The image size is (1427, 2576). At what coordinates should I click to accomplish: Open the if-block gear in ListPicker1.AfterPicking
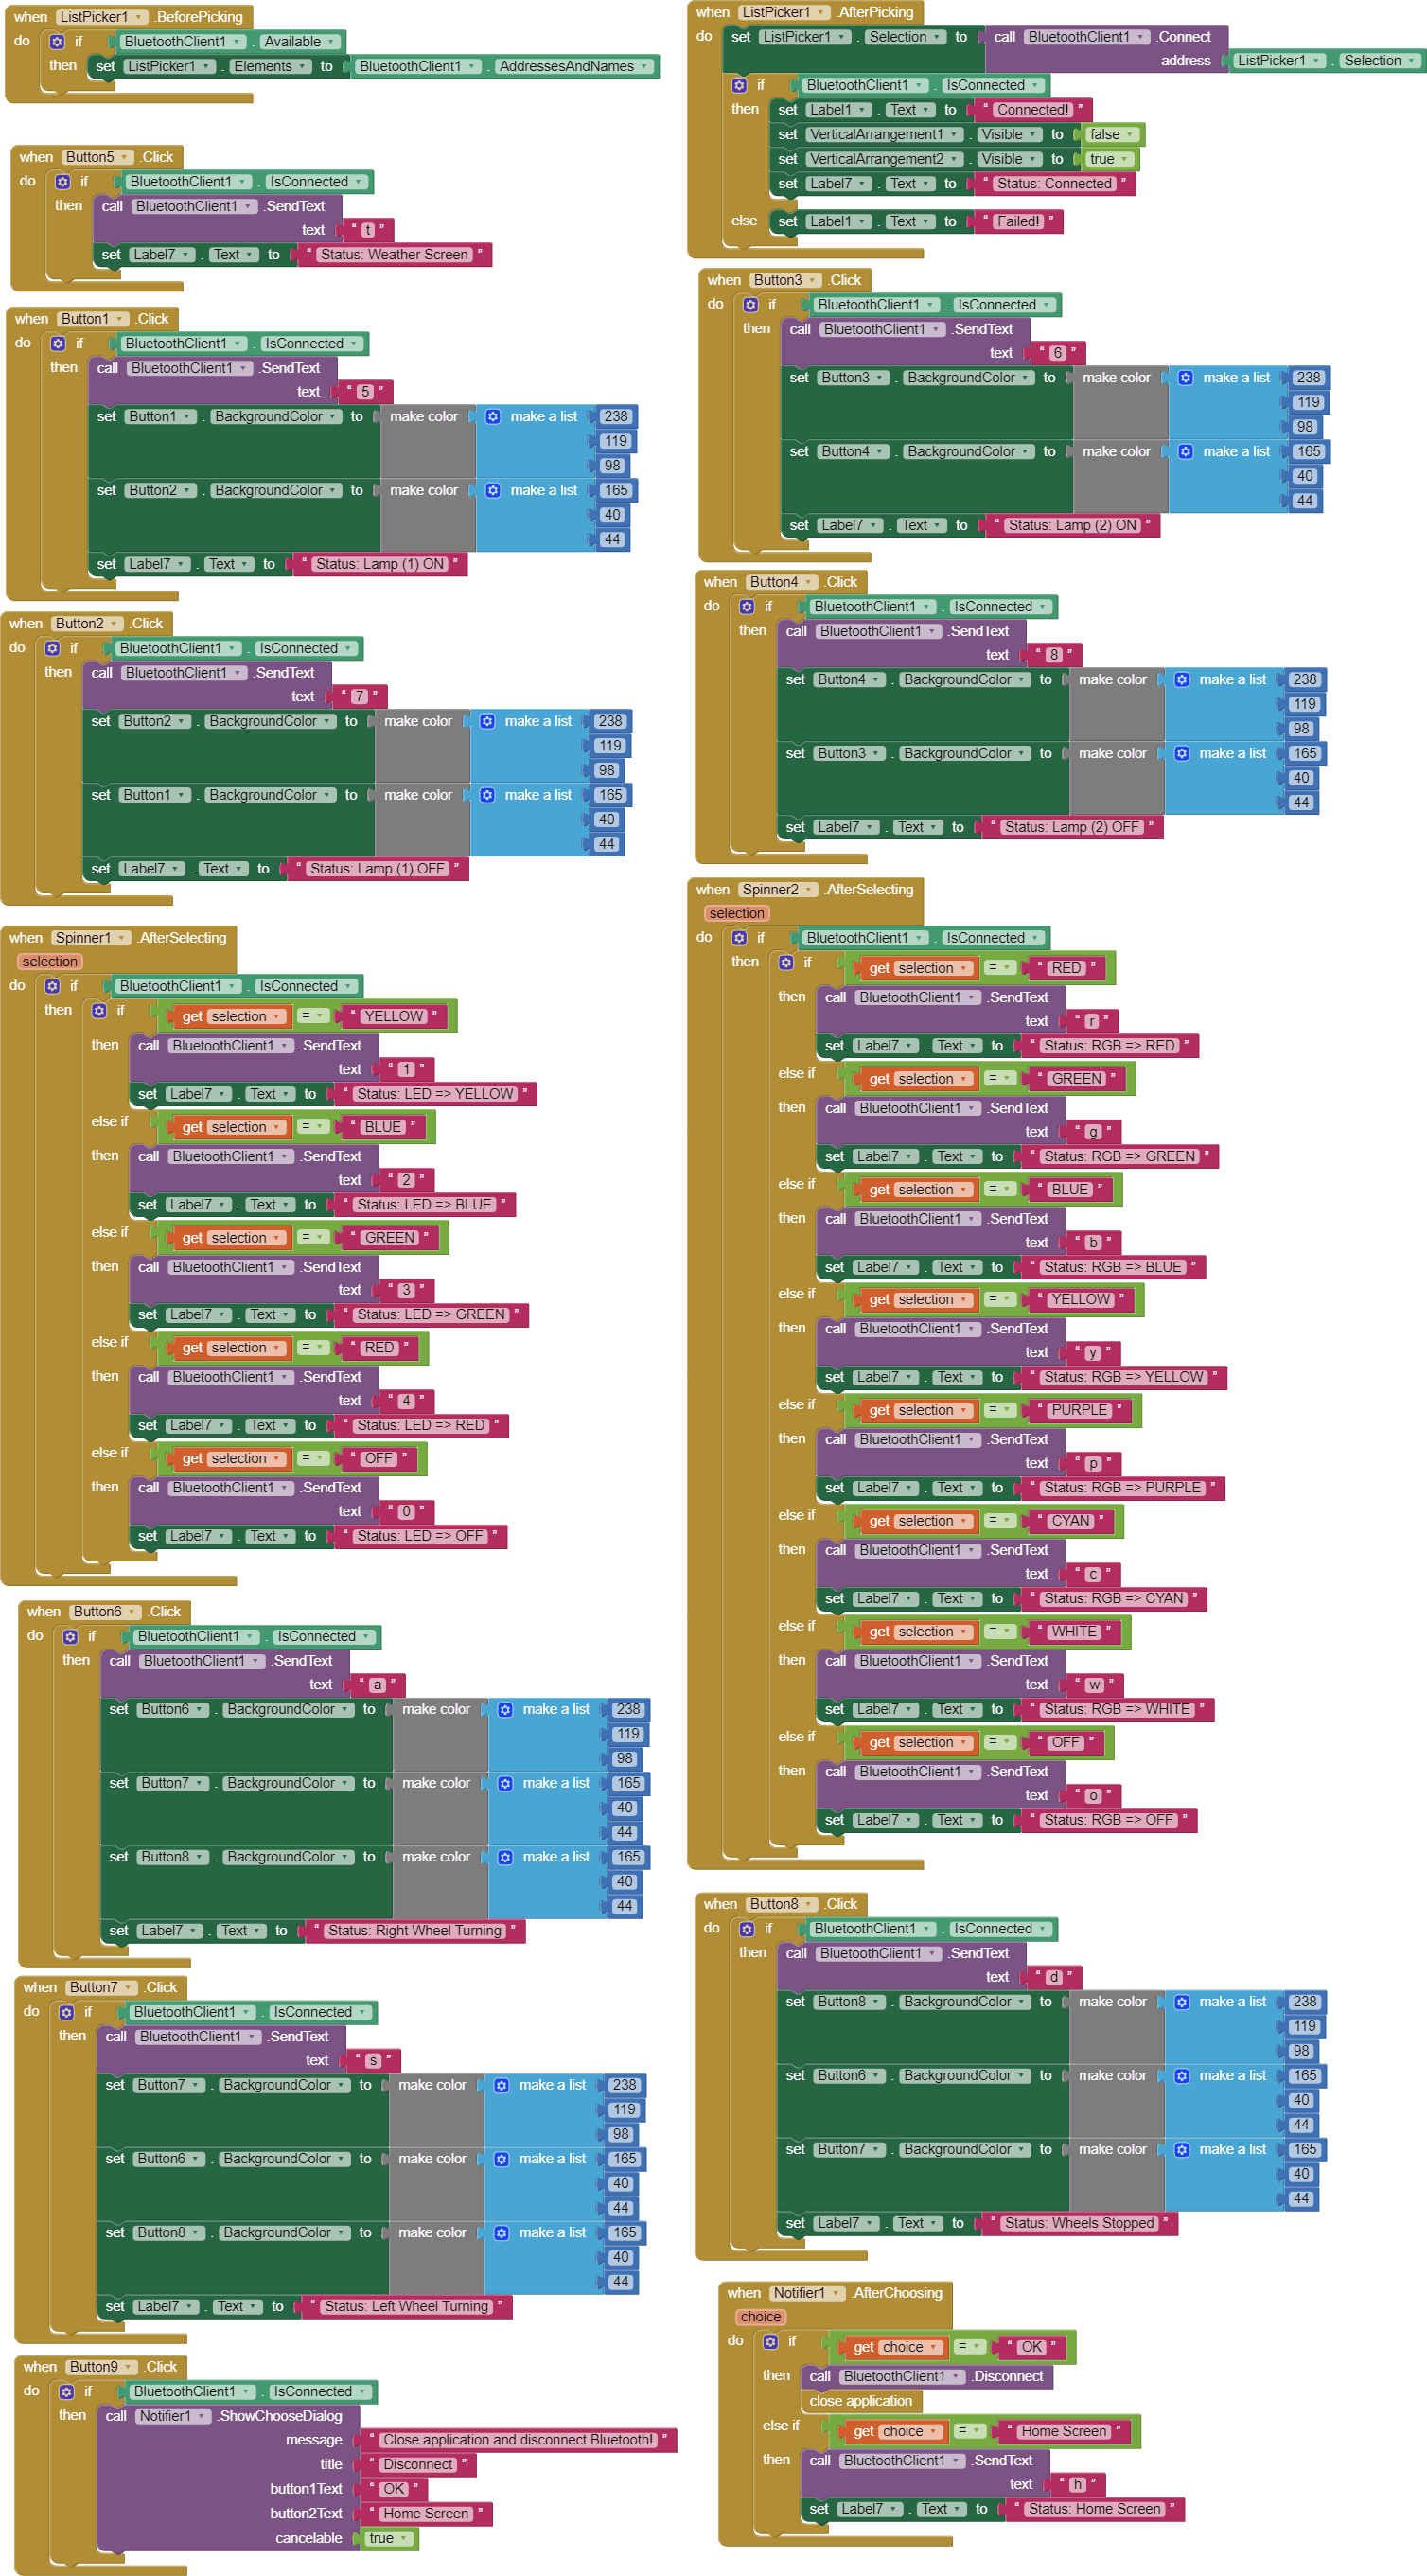click(x=739, y=86)
